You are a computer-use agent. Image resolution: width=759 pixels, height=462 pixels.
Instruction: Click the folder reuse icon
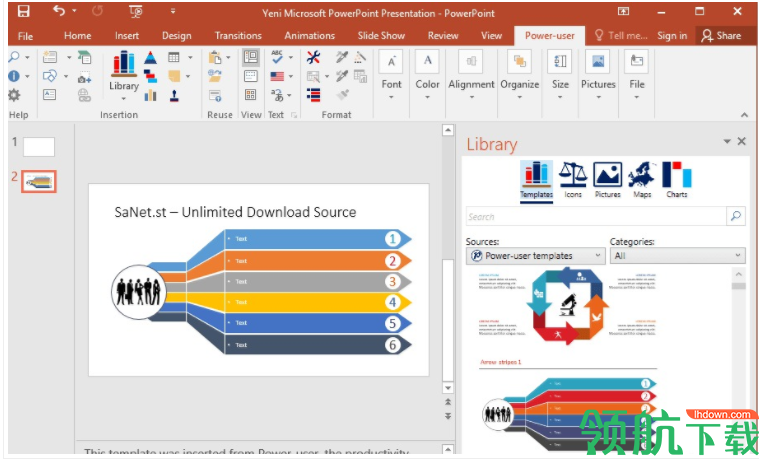point(215,76)
